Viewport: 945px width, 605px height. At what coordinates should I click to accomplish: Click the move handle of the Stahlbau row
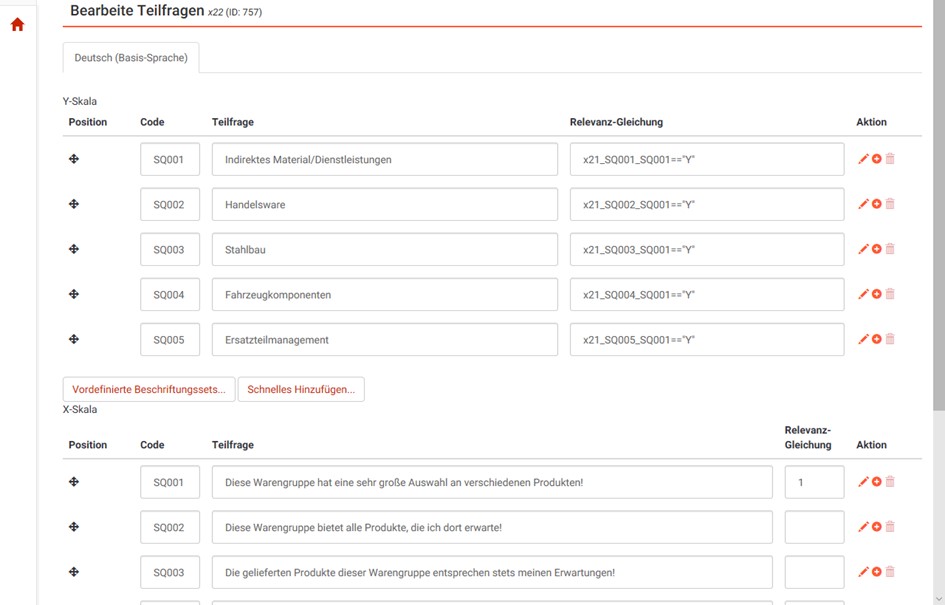[x=74, y=249]
